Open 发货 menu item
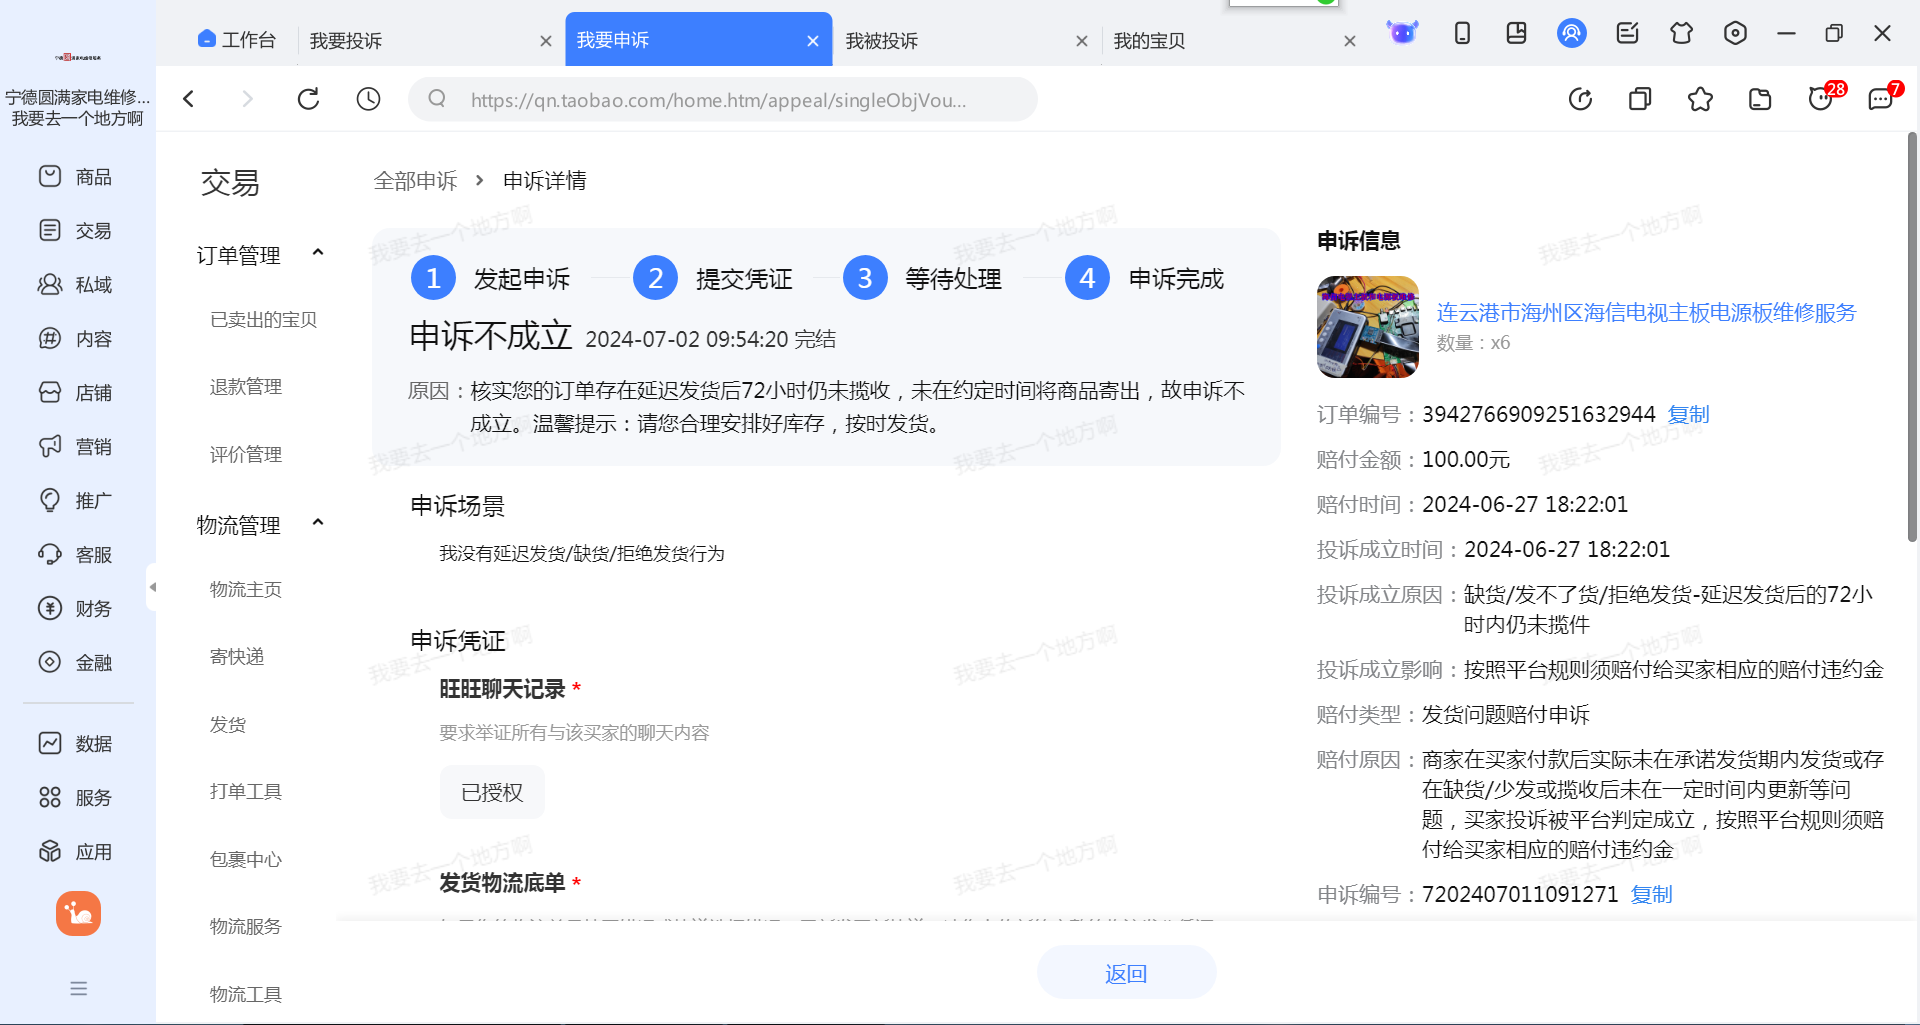1920x1025 pixels. pos(228,725)
